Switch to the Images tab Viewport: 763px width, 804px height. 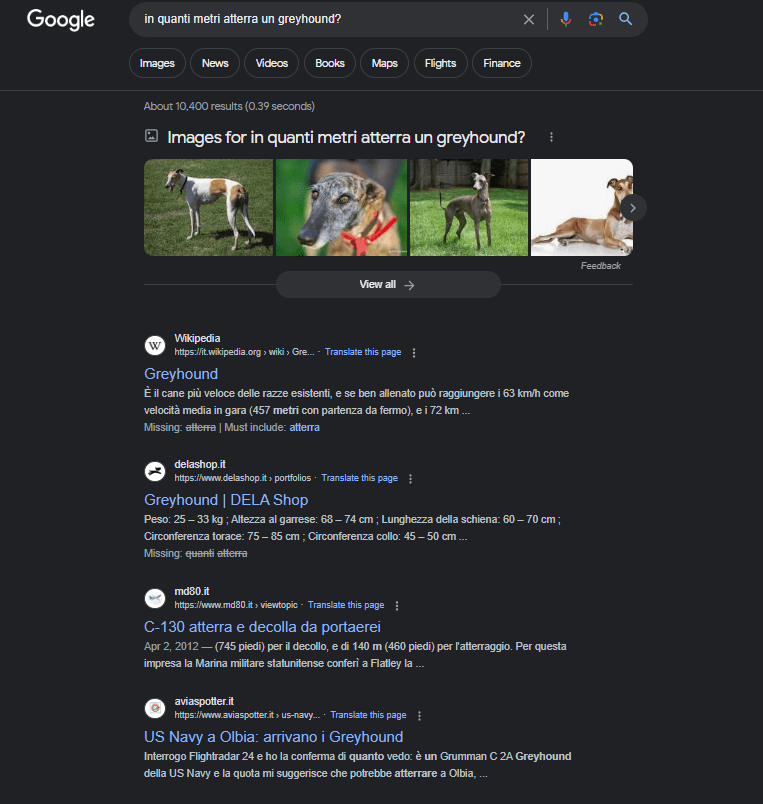[157, 63]
